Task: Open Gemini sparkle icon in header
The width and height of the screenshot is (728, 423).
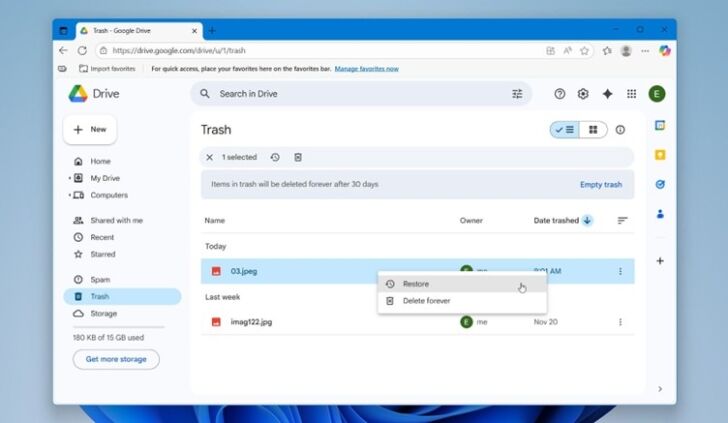Action: (x=607, y=94)
